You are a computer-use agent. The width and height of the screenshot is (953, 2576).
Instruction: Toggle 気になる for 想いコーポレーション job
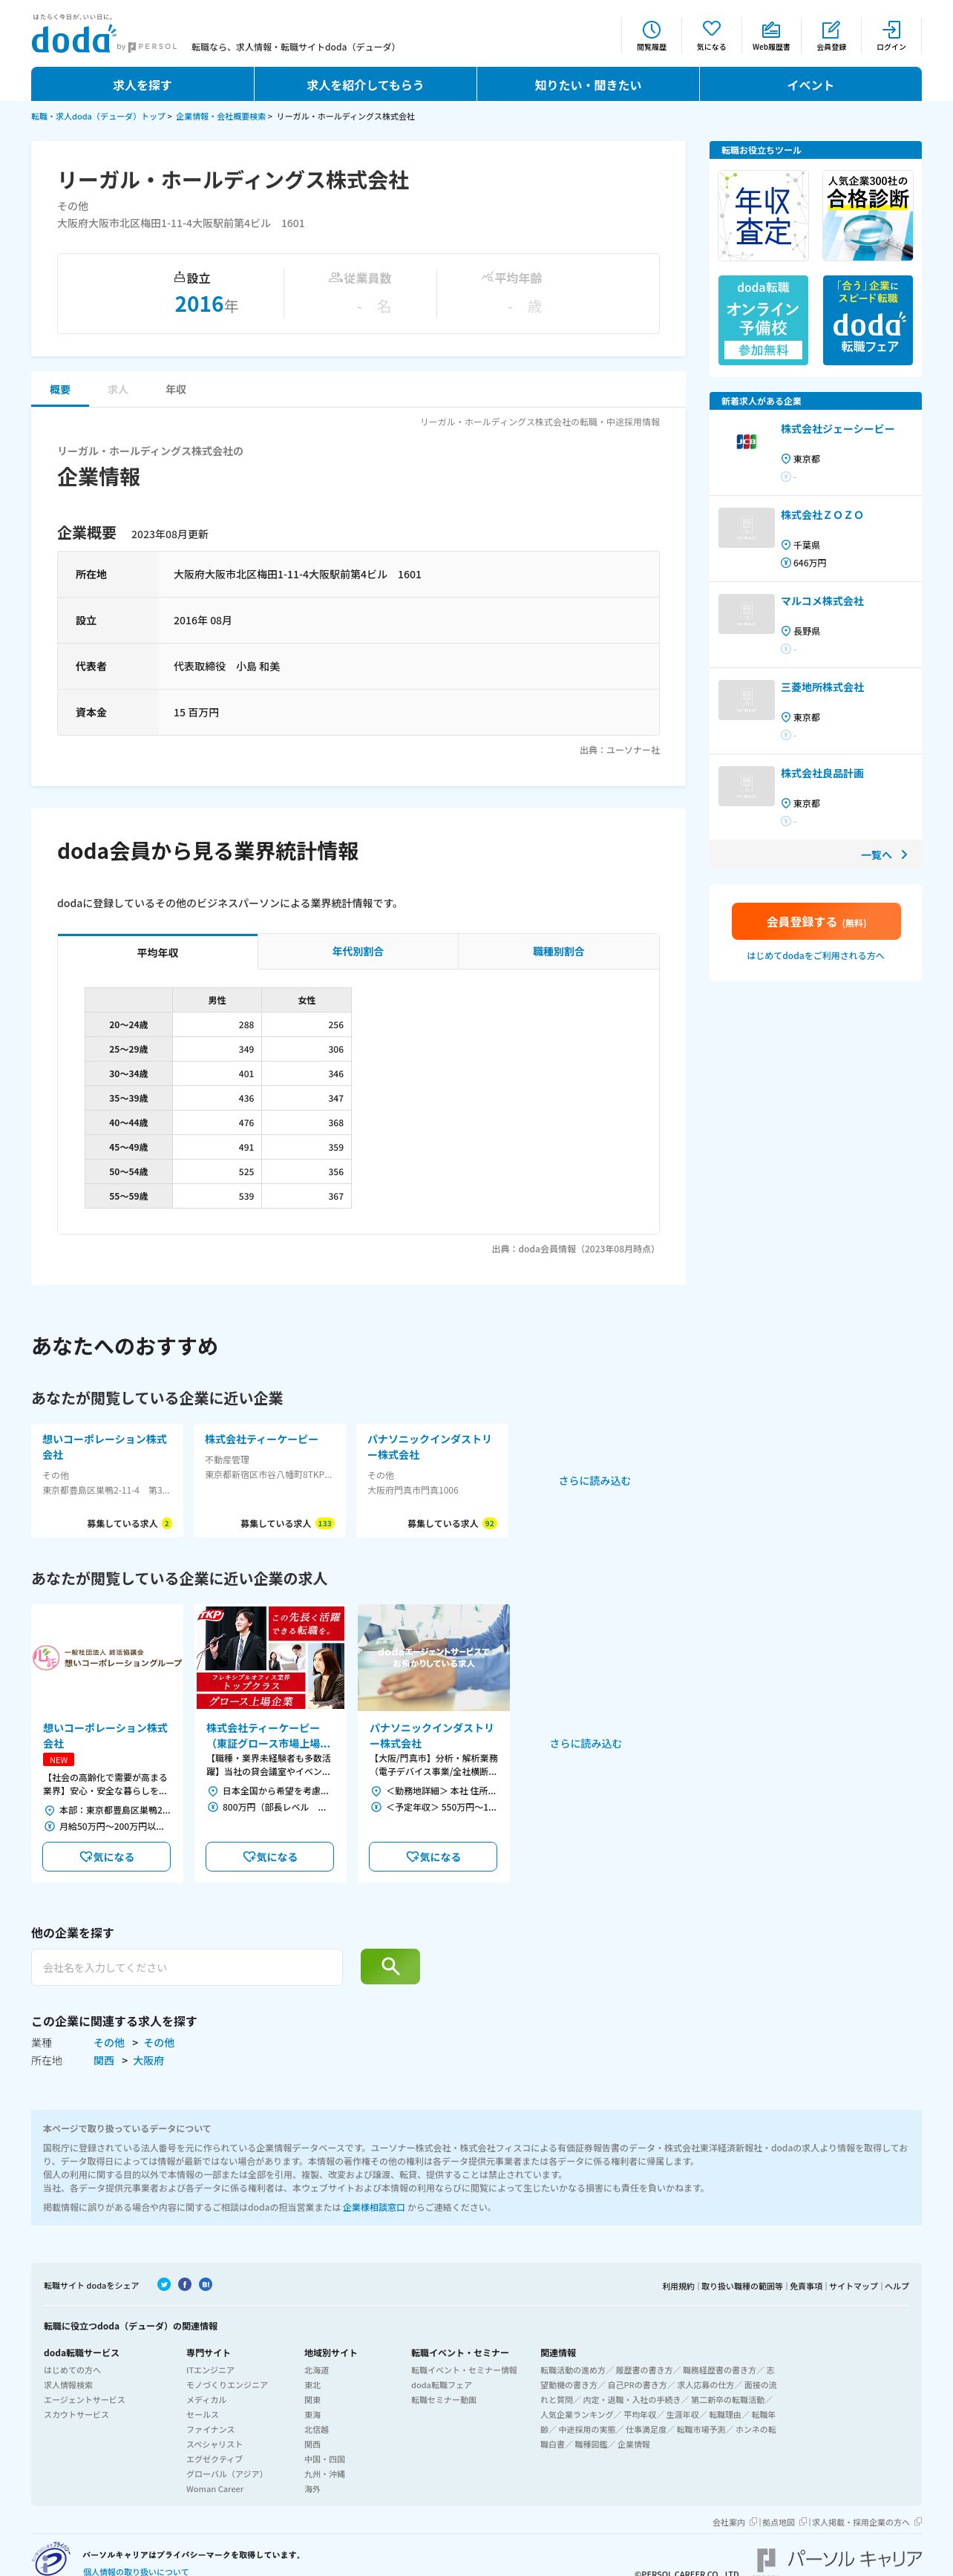[x=106, y=1856]
